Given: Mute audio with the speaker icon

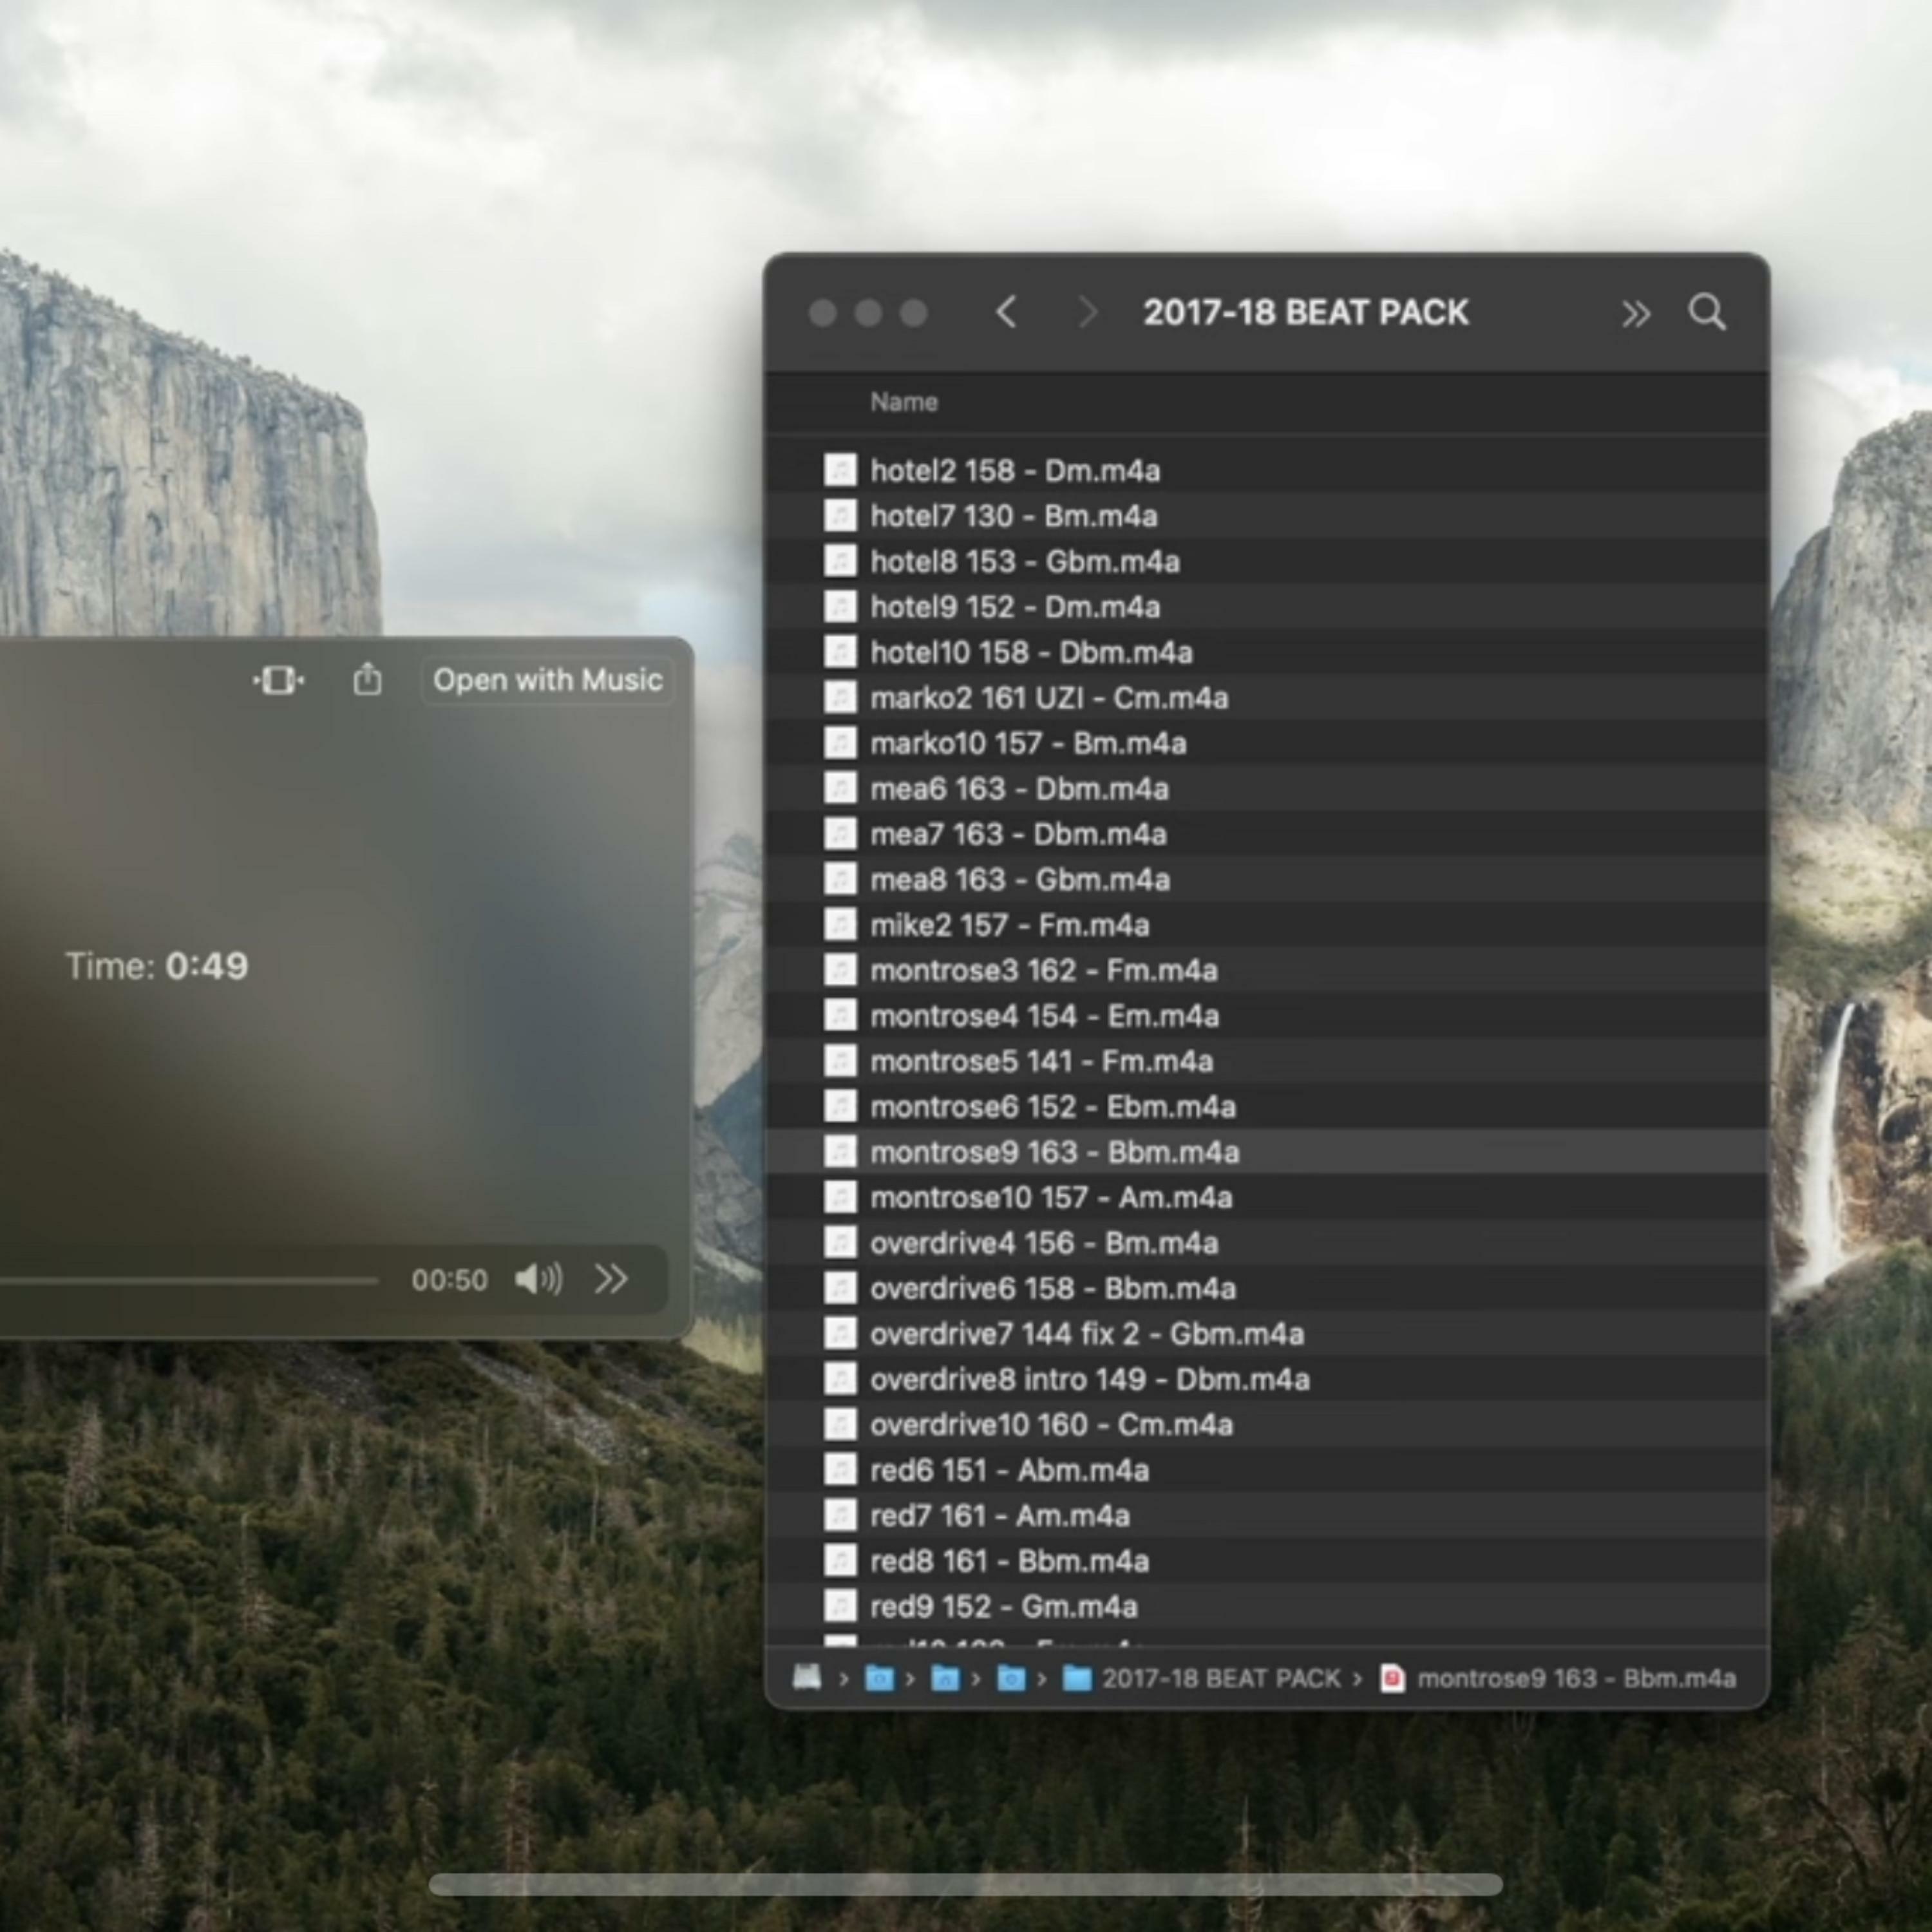Looking at the screenshot, I should tap(538, 1278).
